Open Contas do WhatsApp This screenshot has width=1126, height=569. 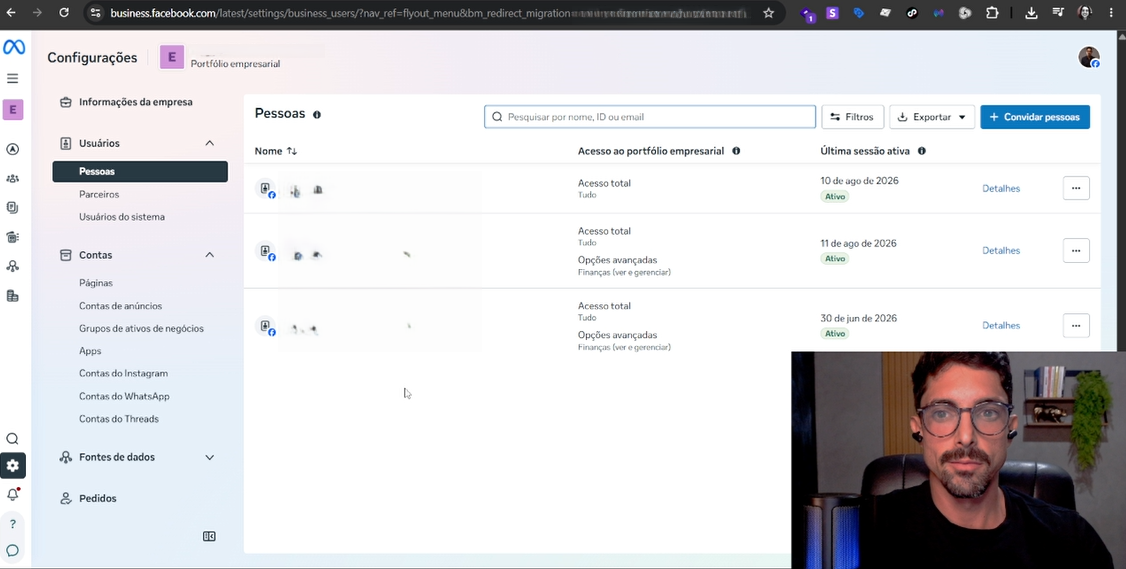point(124,396)
